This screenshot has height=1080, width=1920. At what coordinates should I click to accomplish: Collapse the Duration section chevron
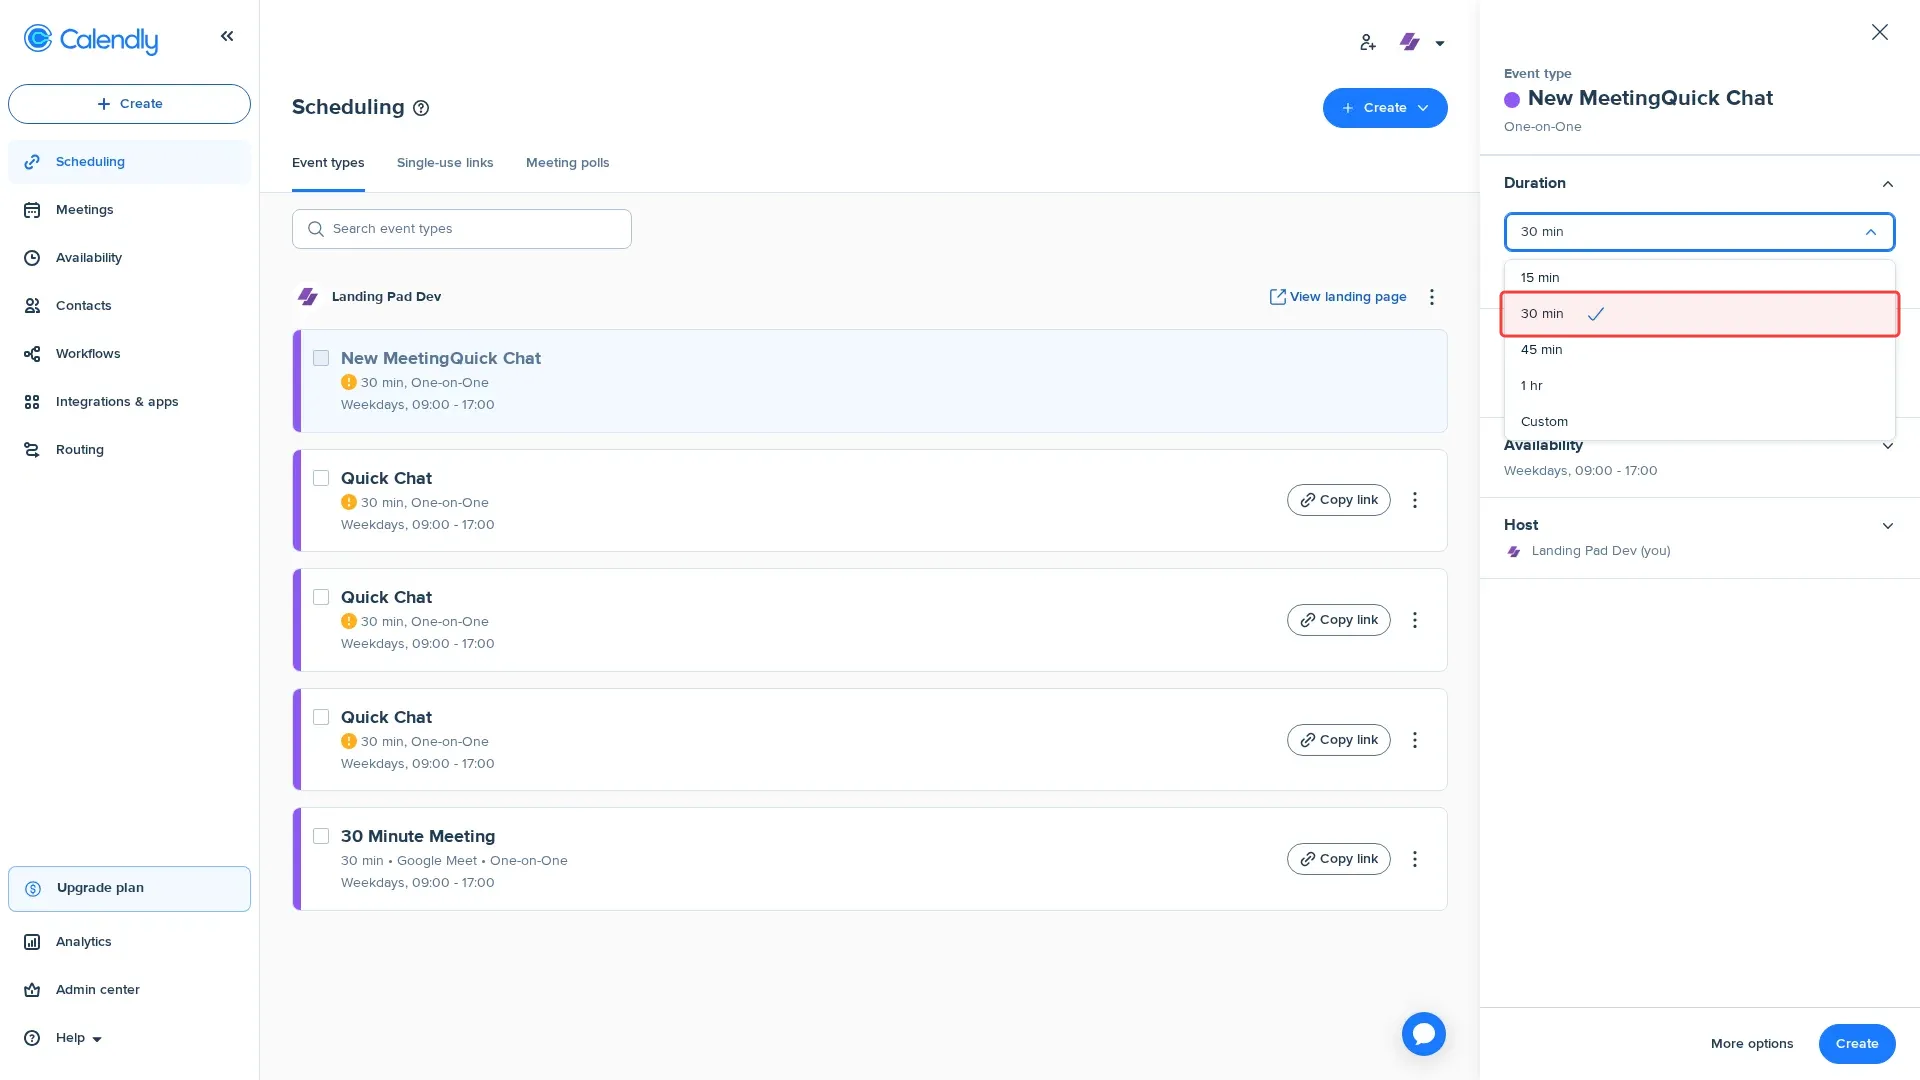click(x=1887, y=183)
